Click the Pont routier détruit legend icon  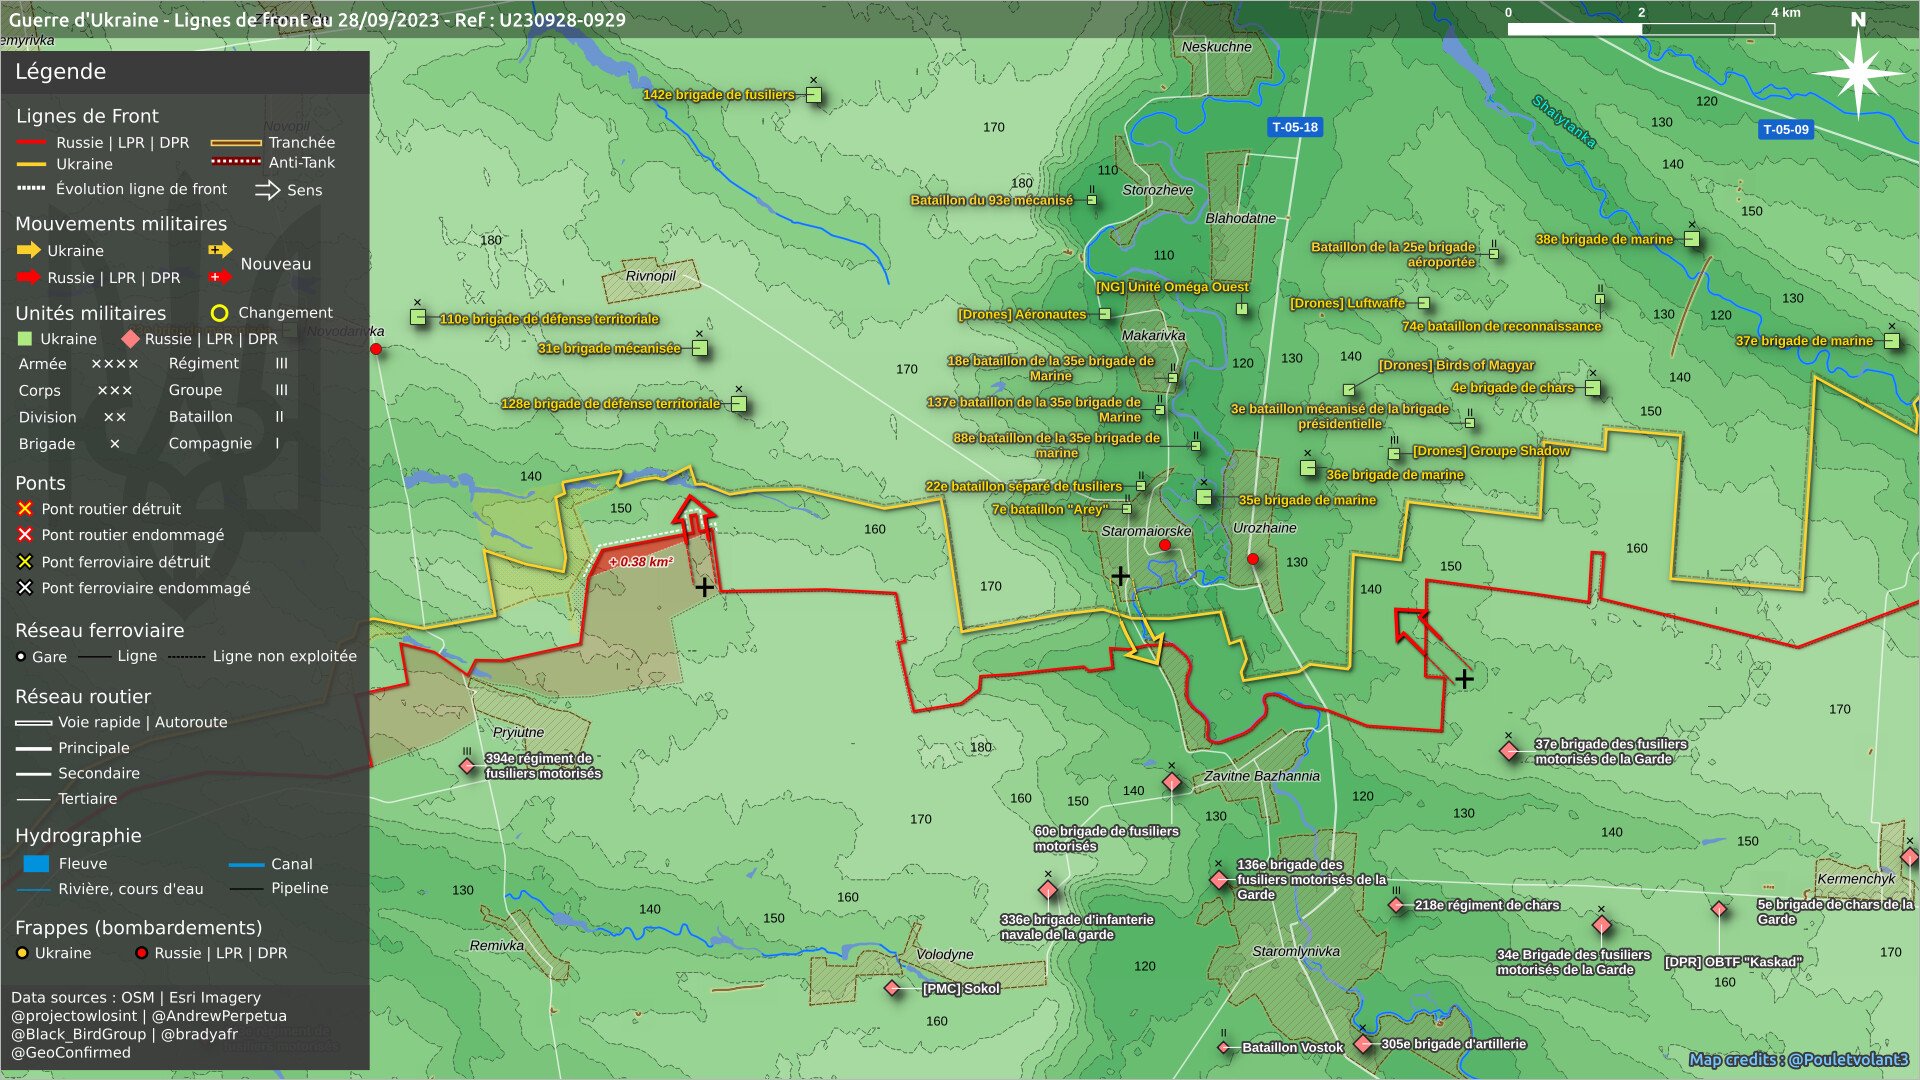[x=25, y=509]
